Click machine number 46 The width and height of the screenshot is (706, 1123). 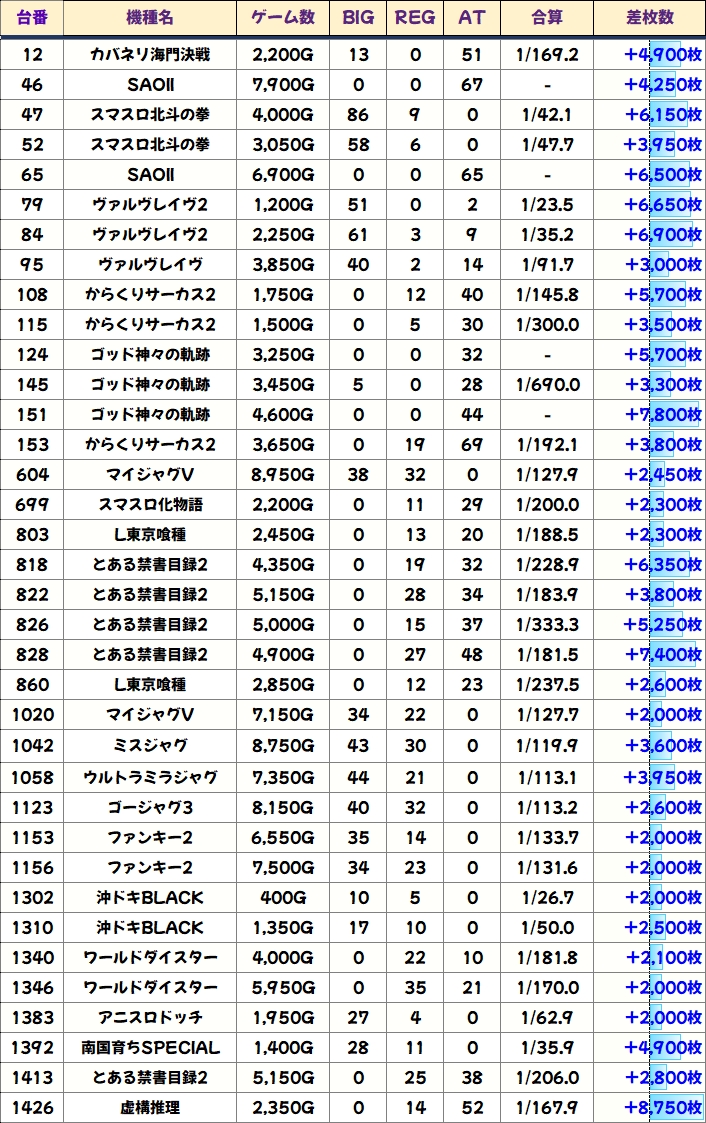point(32,85)
